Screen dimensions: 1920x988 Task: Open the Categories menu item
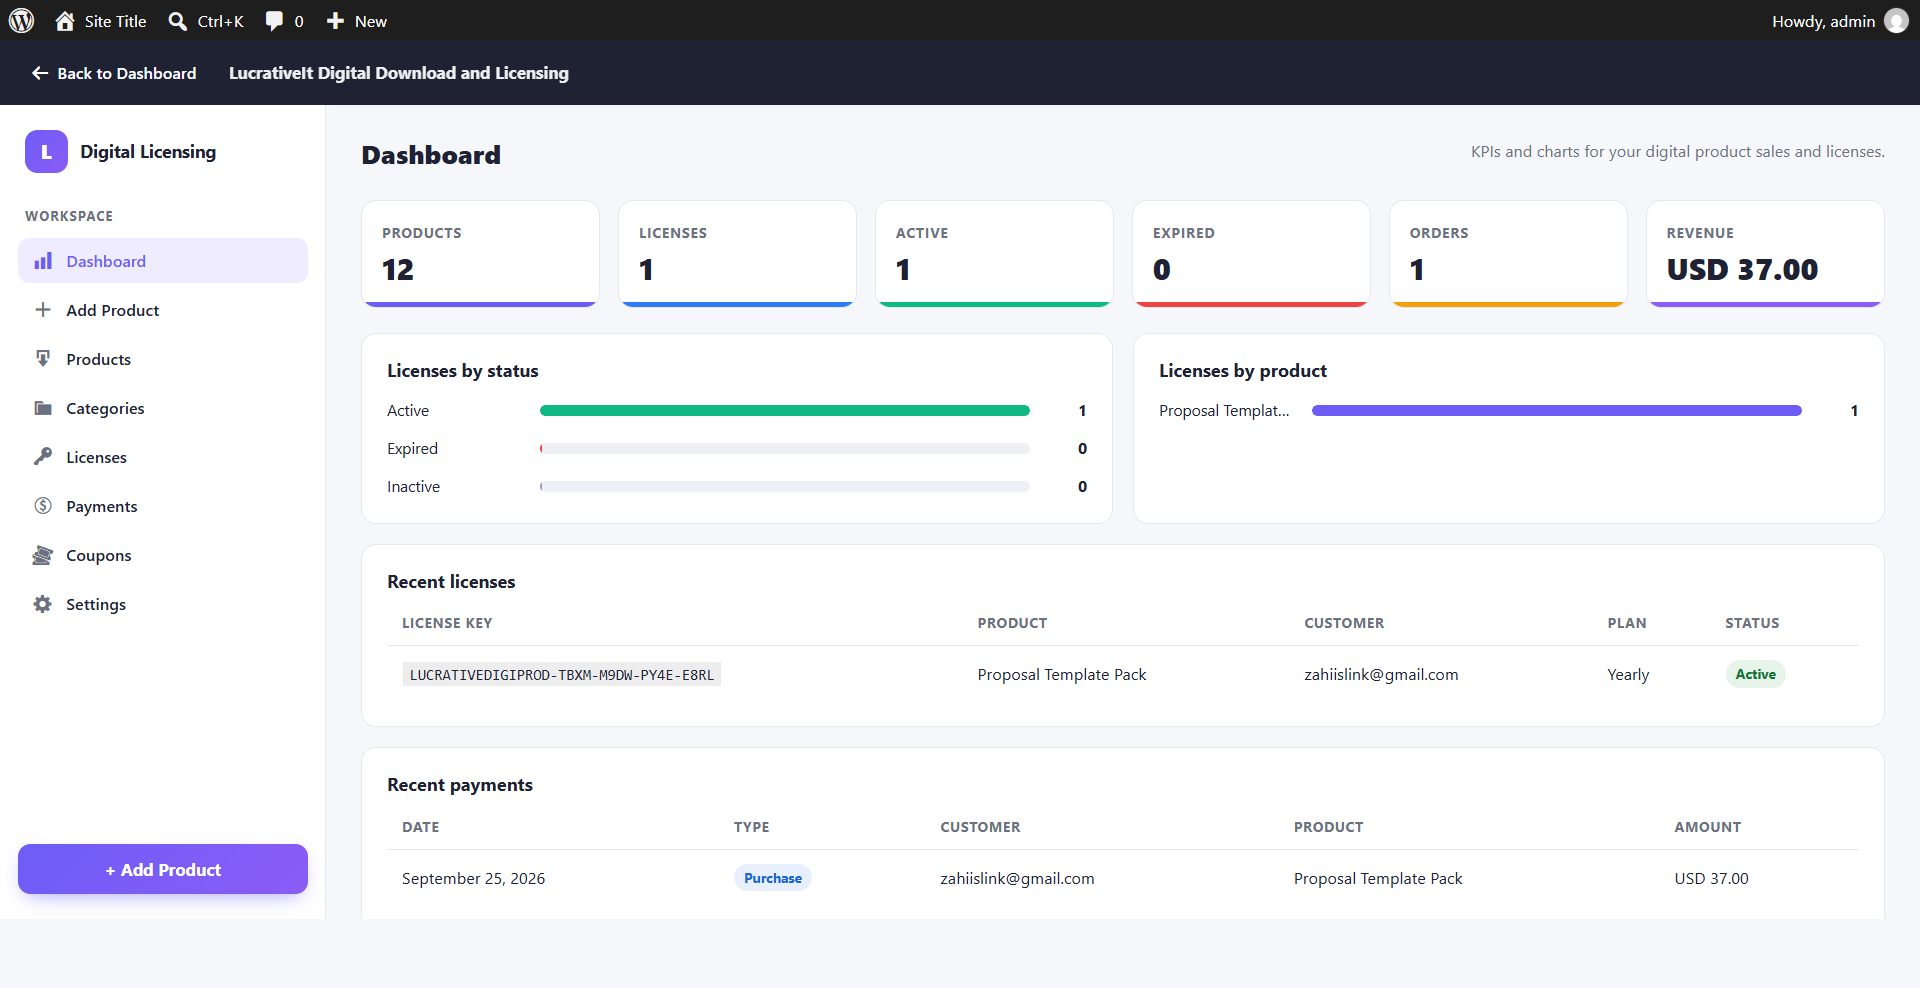tap(163, 408)
